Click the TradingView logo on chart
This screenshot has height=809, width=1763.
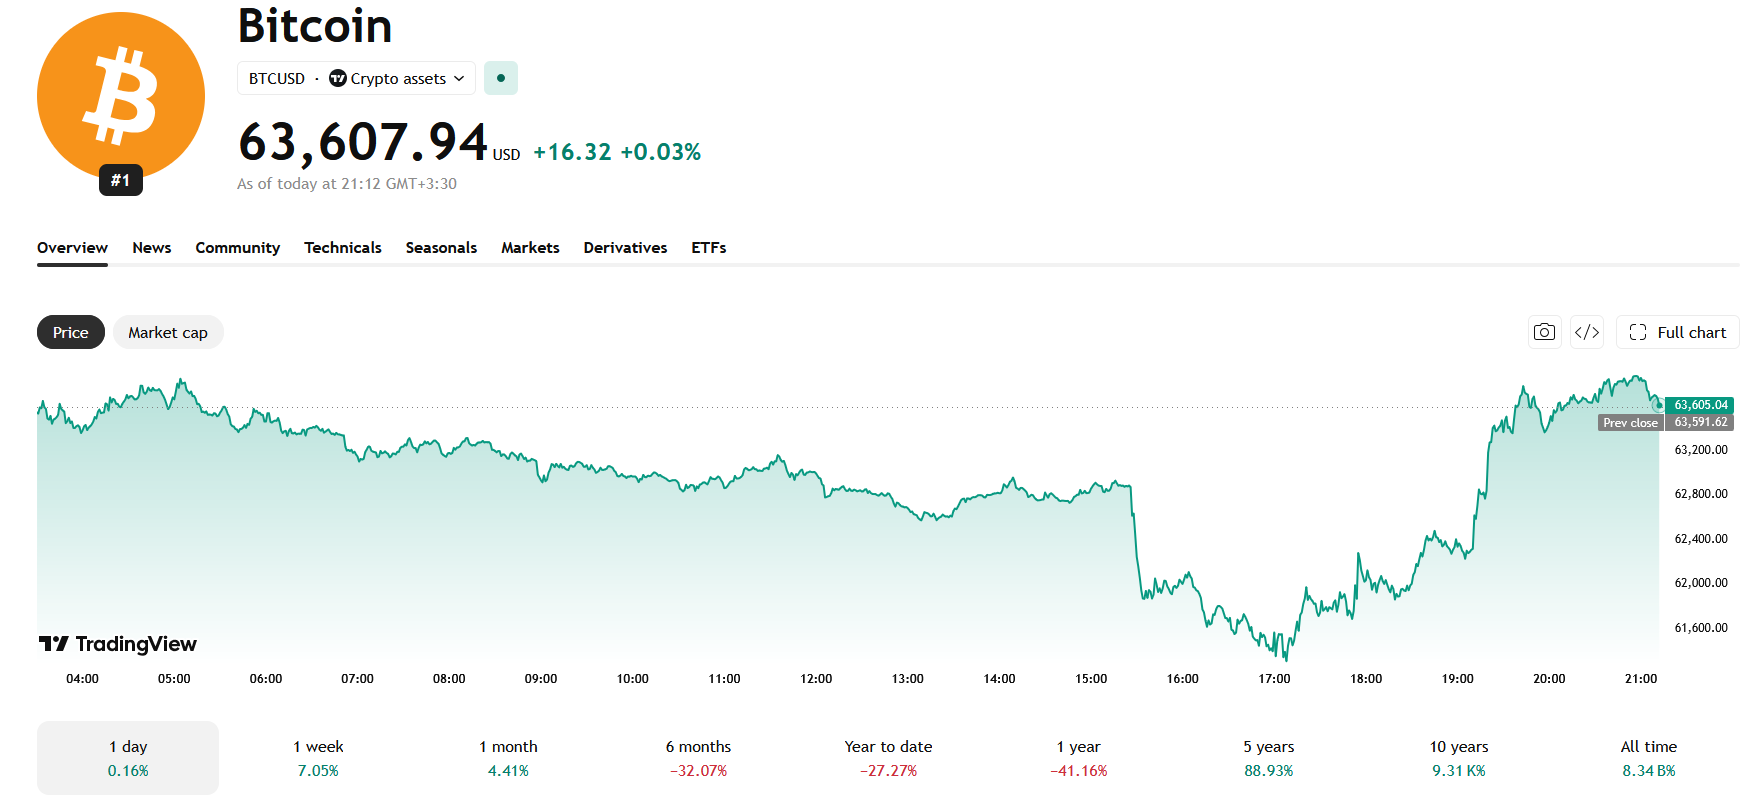point(118,644)
